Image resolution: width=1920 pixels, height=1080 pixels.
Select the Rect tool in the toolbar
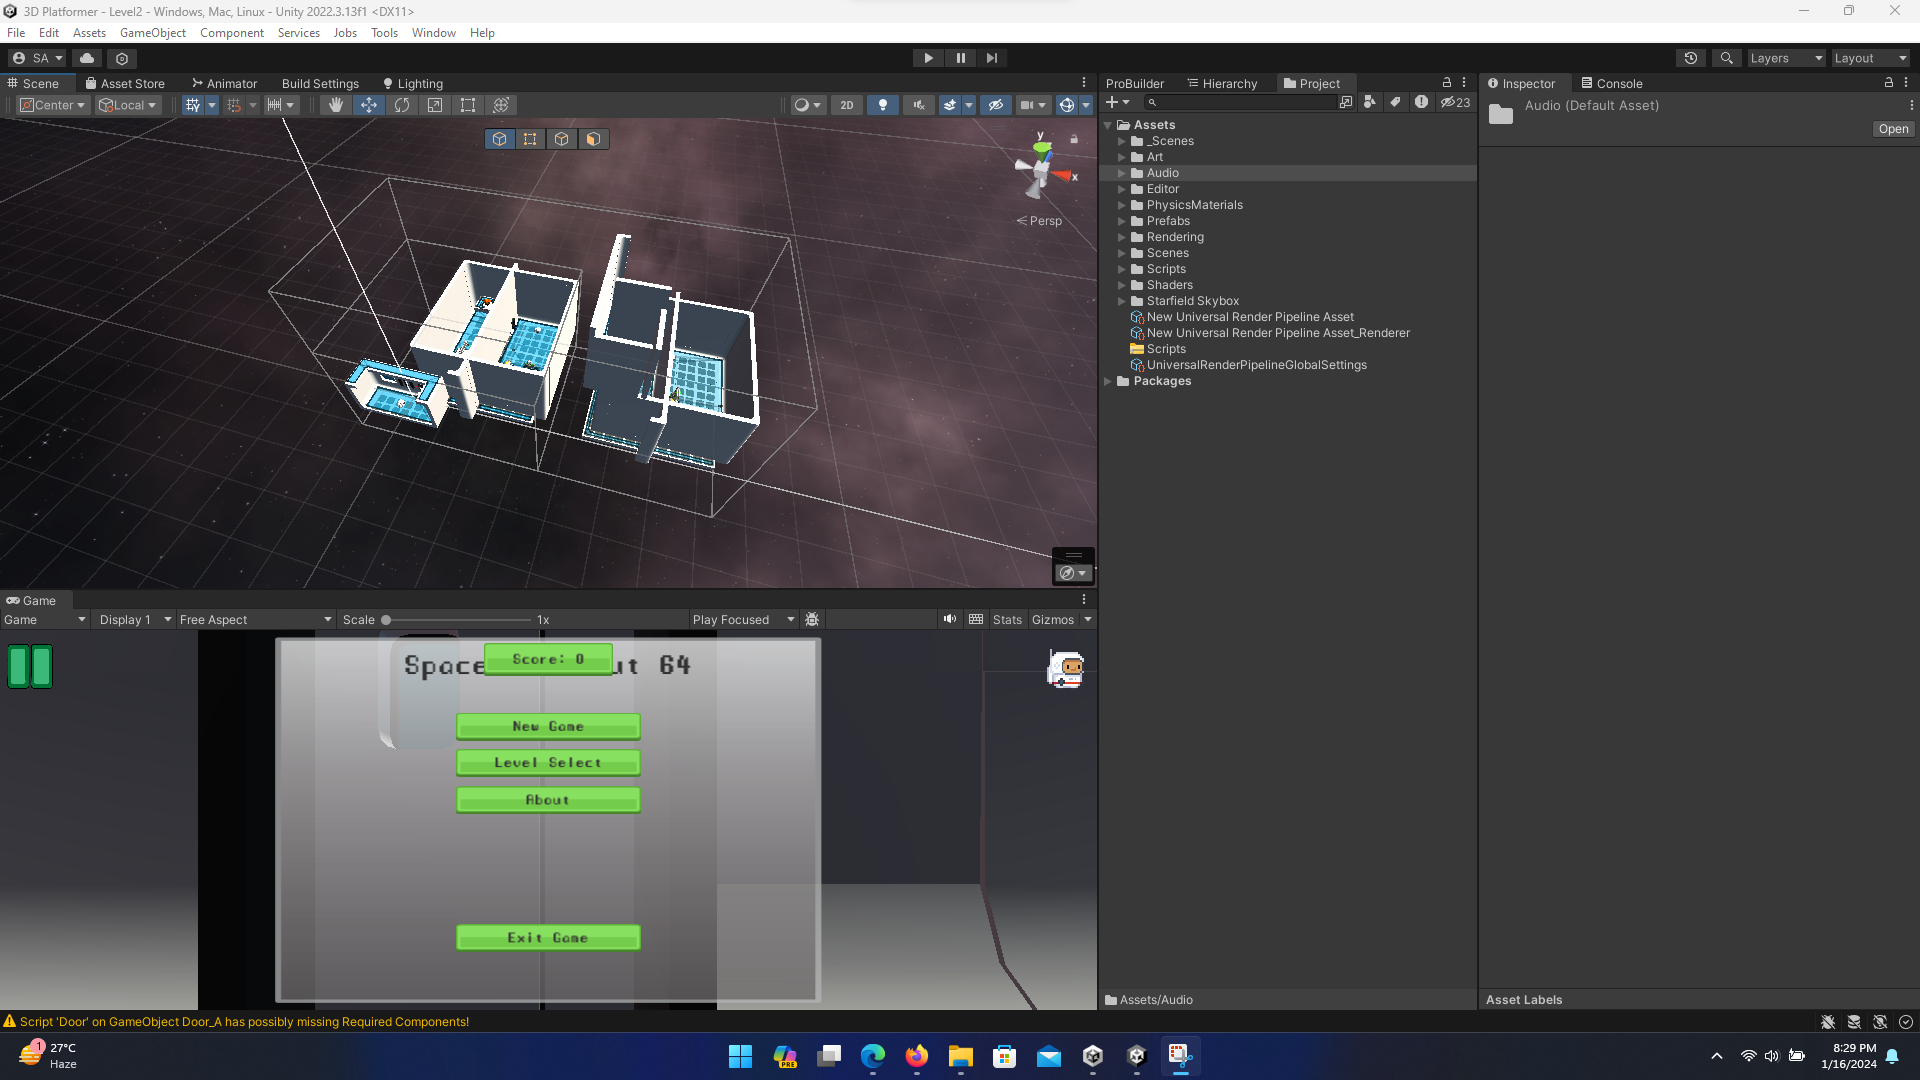[x=468, y=105]
